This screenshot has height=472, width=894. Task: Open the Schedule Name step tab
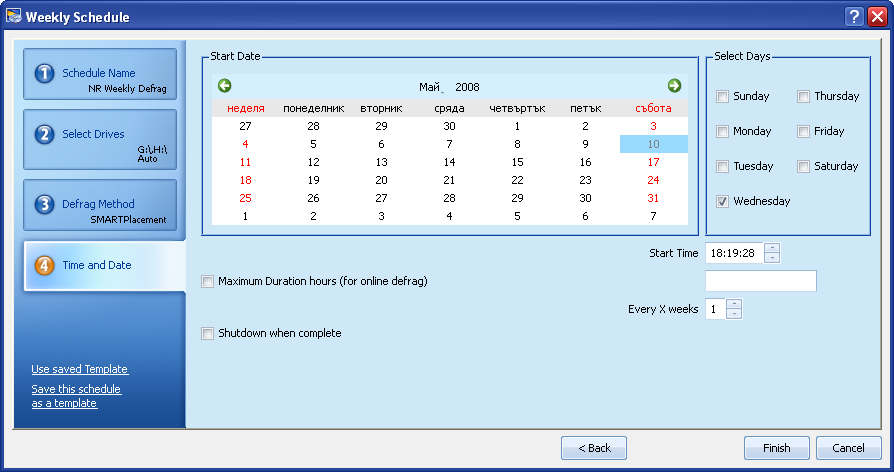click(100, 74)
